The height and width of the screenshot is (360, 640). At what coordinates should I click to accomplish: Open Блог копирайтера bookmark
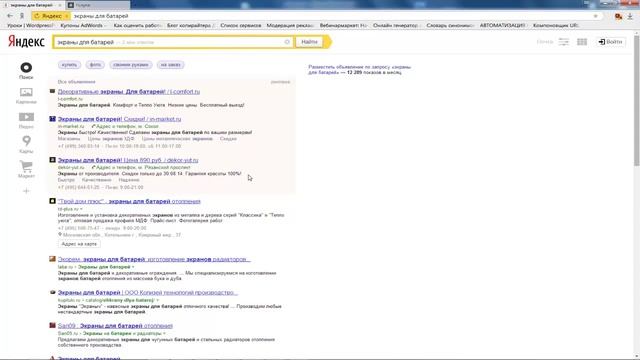click(191, 25)
